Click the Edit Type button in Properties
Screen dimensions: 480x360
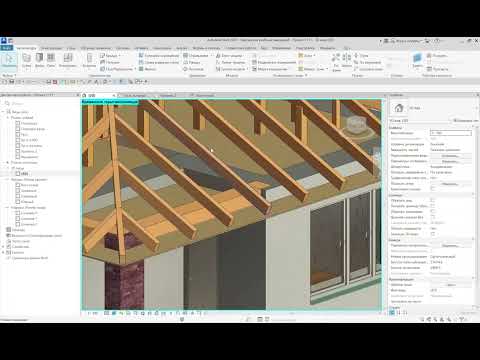(465, 120)
